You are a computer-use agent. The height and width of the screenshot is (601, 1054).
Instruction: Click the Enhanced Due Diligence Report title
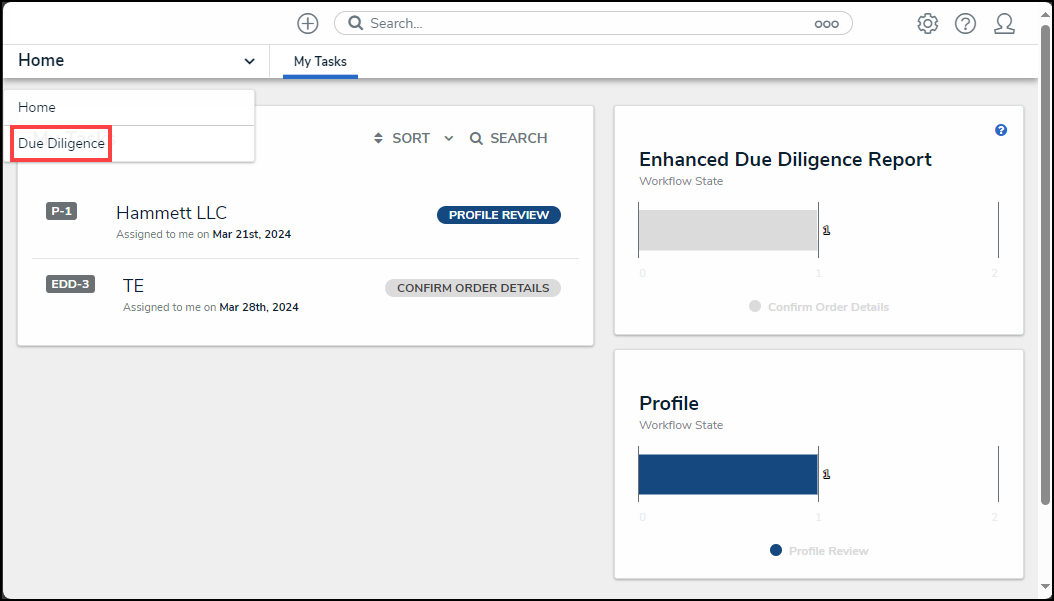[785, 159]
